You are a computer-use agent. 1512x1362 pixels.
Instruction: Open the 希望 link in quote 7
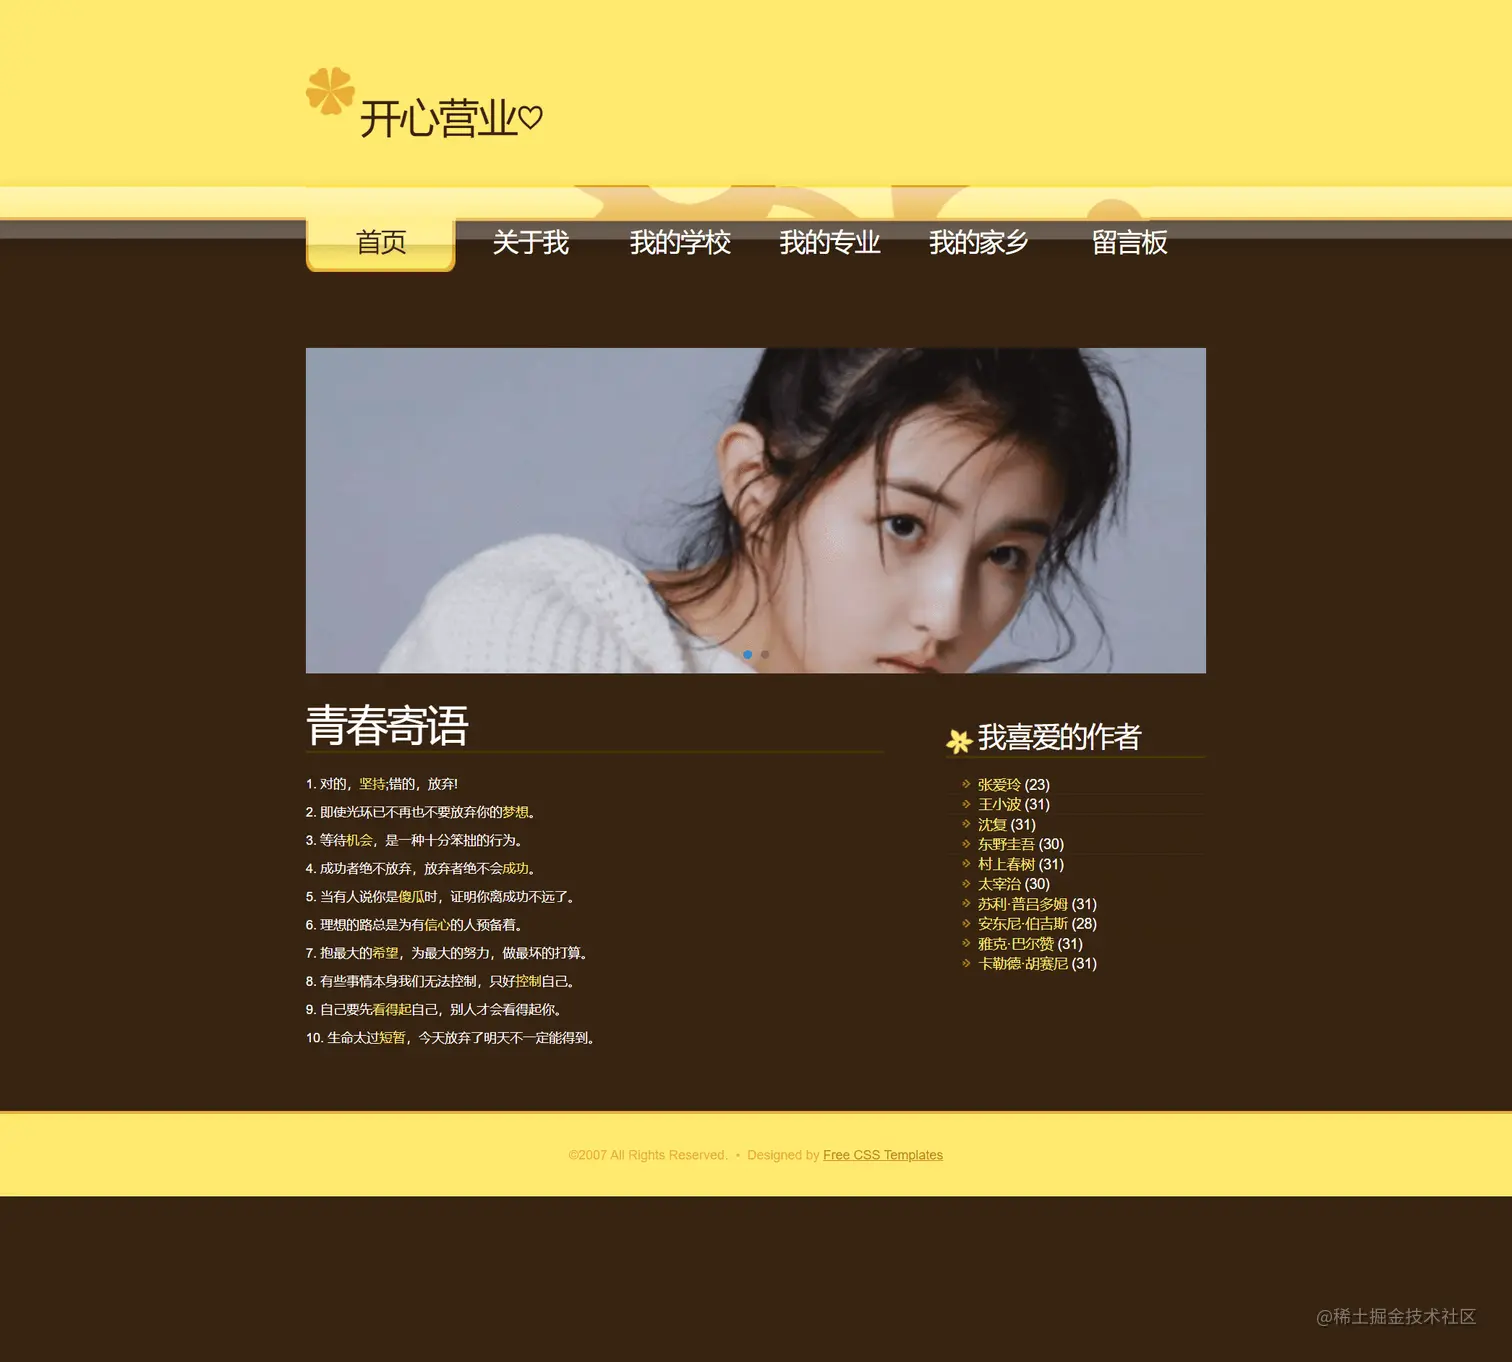tap(385, 953)
